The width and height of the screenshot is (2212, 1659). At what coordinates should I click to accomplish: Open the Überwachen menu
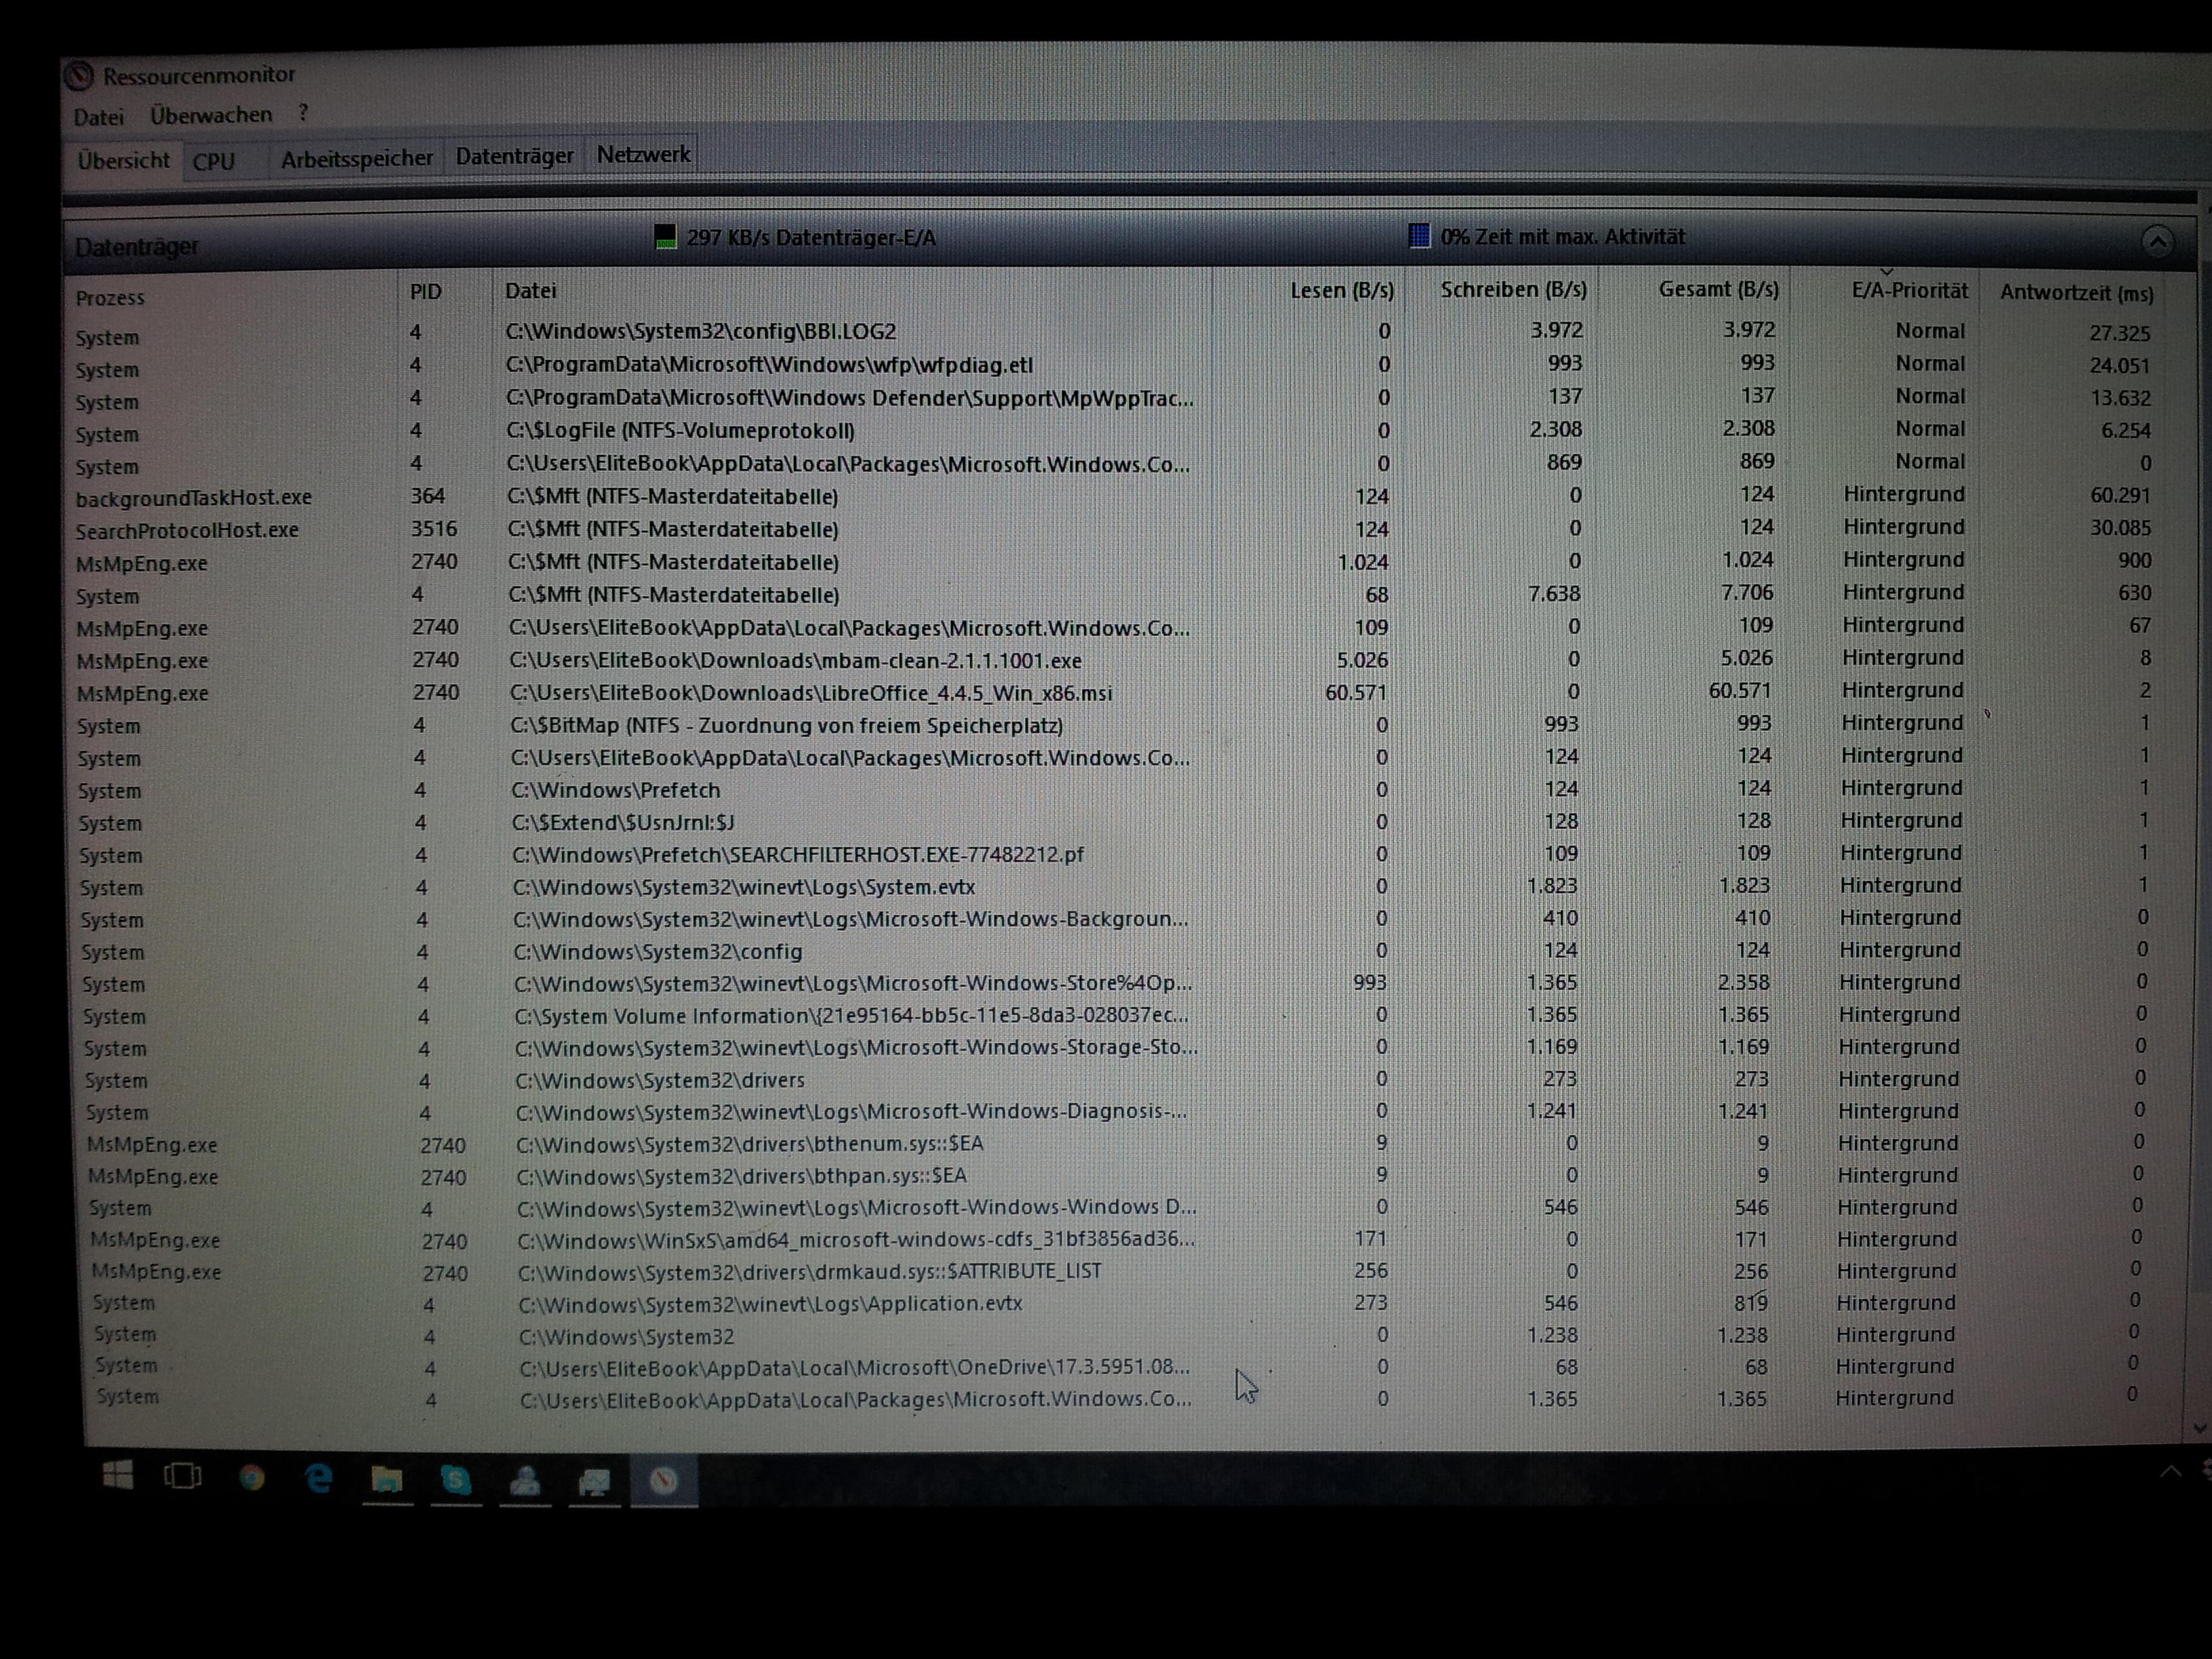(x=211, y=115)
